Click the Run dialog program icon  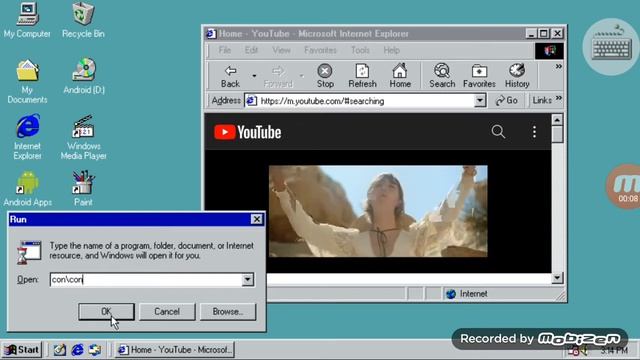[x=29, y=252]
